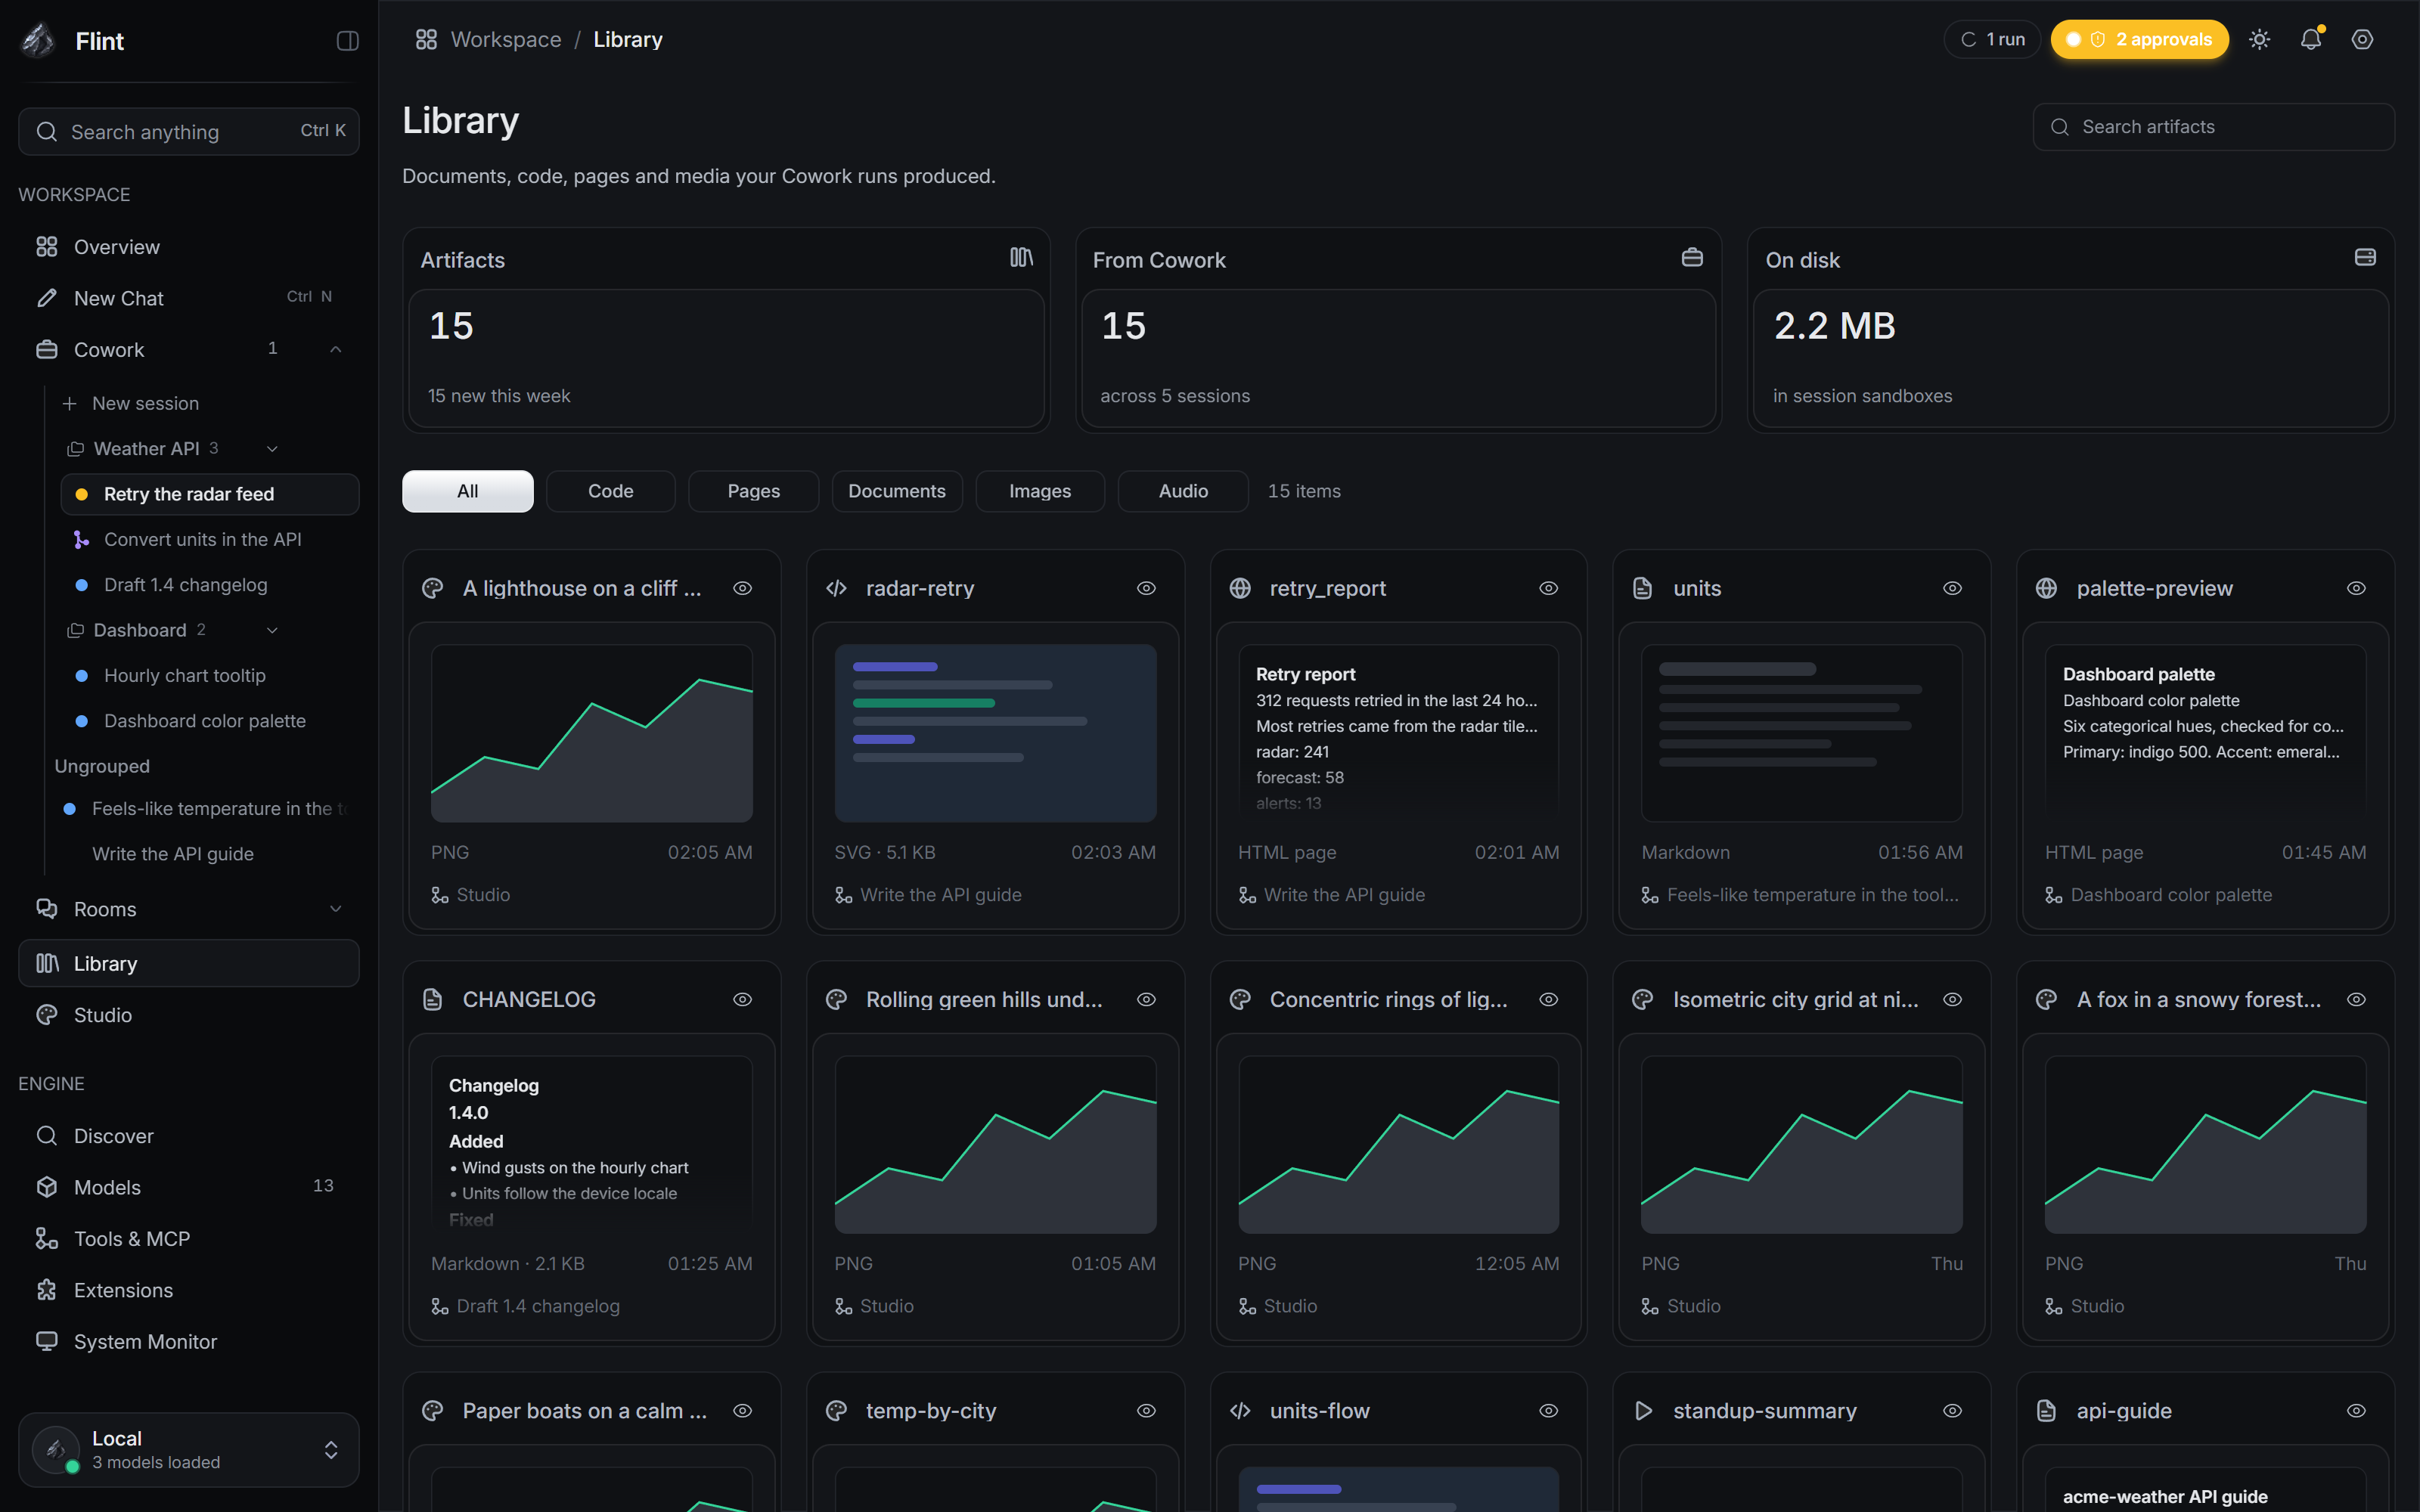Click the eye icon on units card
2420x1512 pixels.
click(x=1952, y=589)
